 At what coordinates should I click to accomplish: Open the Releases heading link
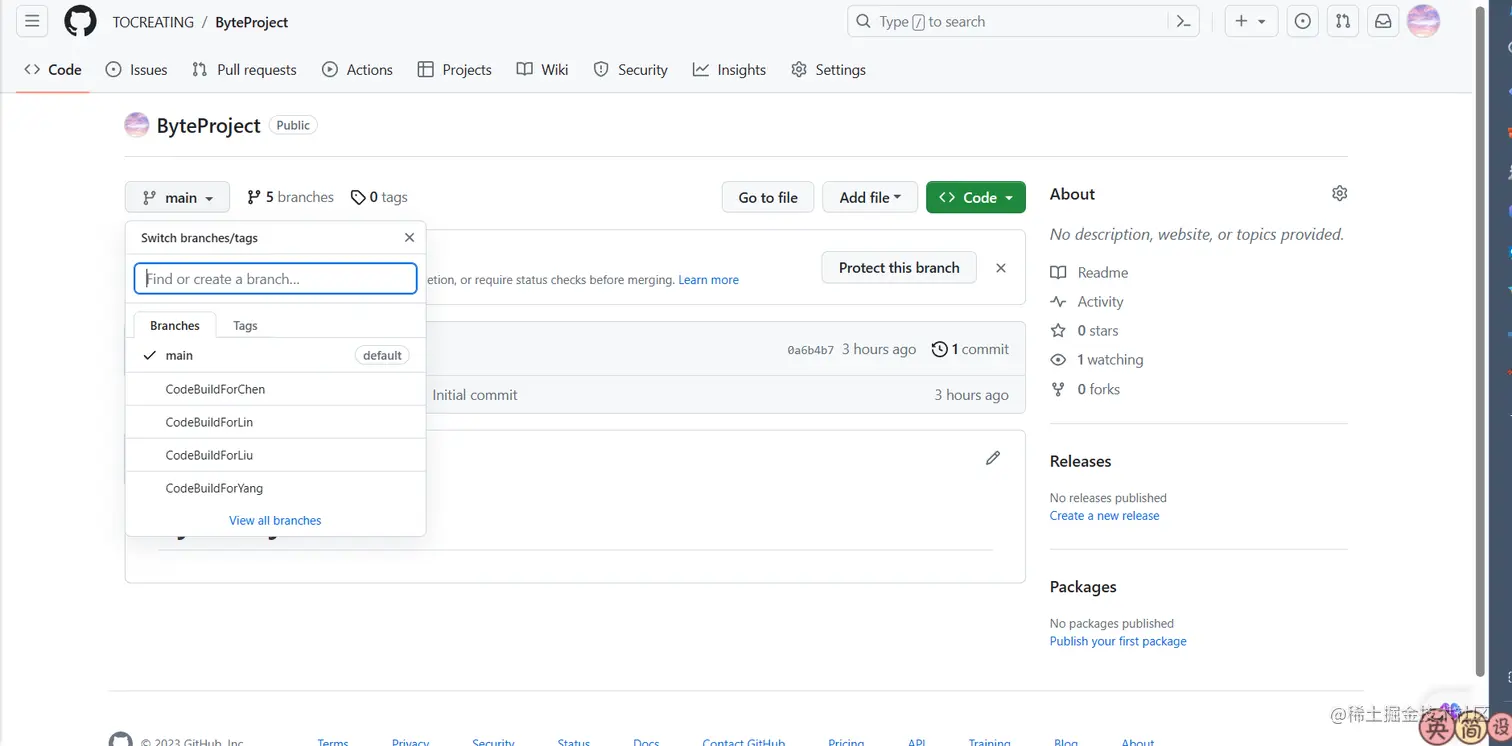coord(1080,461)
